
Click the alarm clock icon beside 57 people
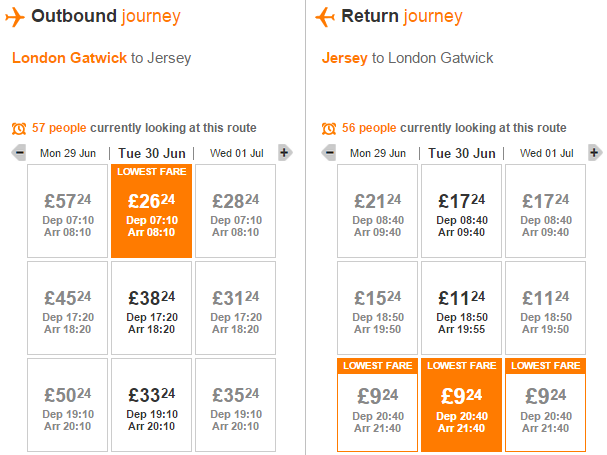(19, 128)
